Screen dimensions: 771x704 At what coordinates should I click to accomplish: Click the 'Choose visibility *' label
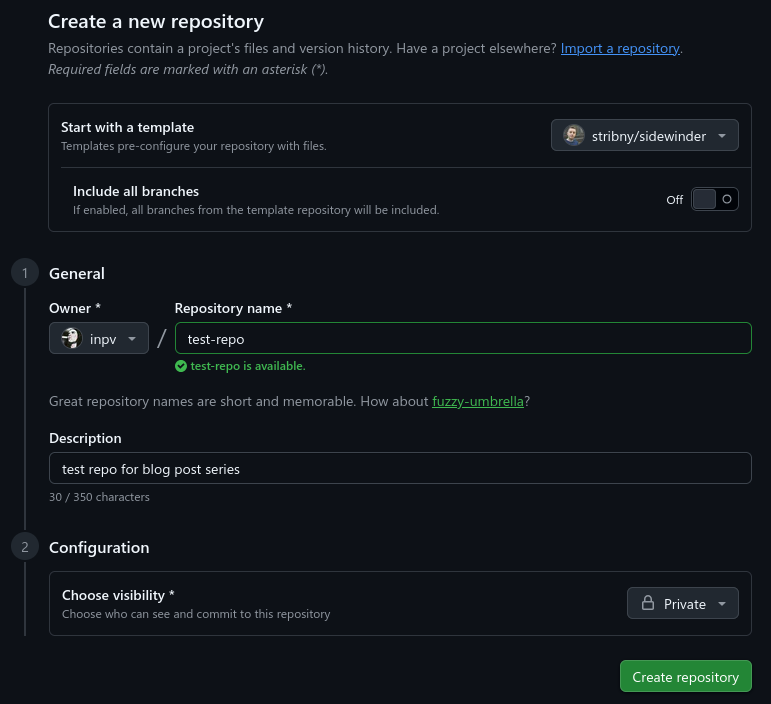click(118, 595)
